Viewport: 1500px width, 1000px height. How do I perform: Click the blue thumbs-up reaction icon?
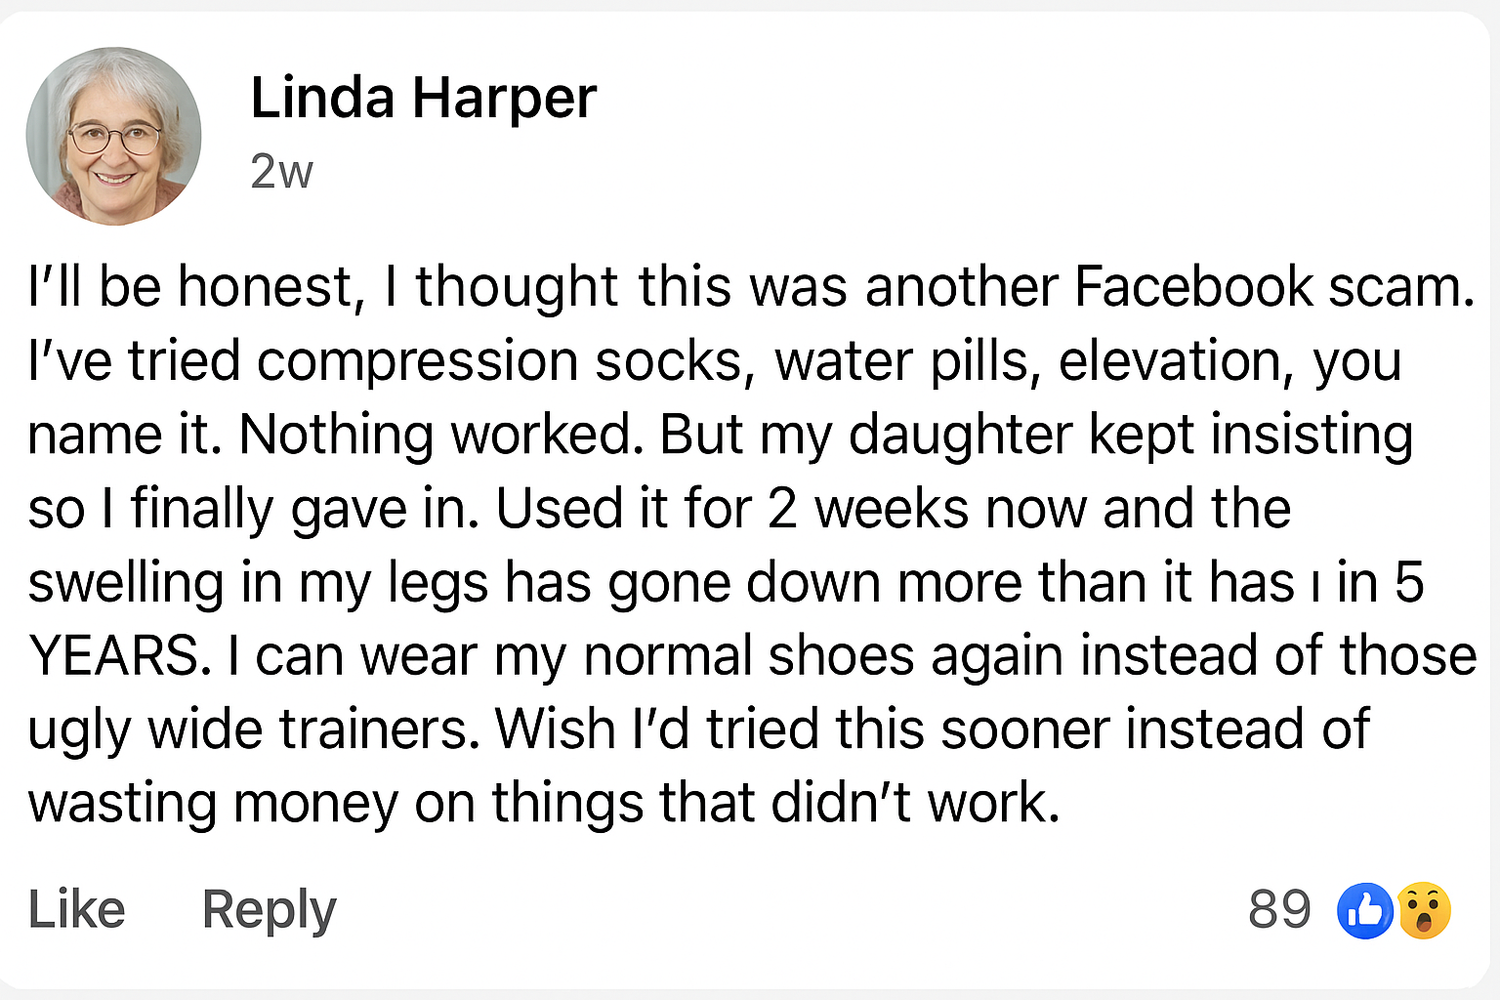(x=1365, y=911)
